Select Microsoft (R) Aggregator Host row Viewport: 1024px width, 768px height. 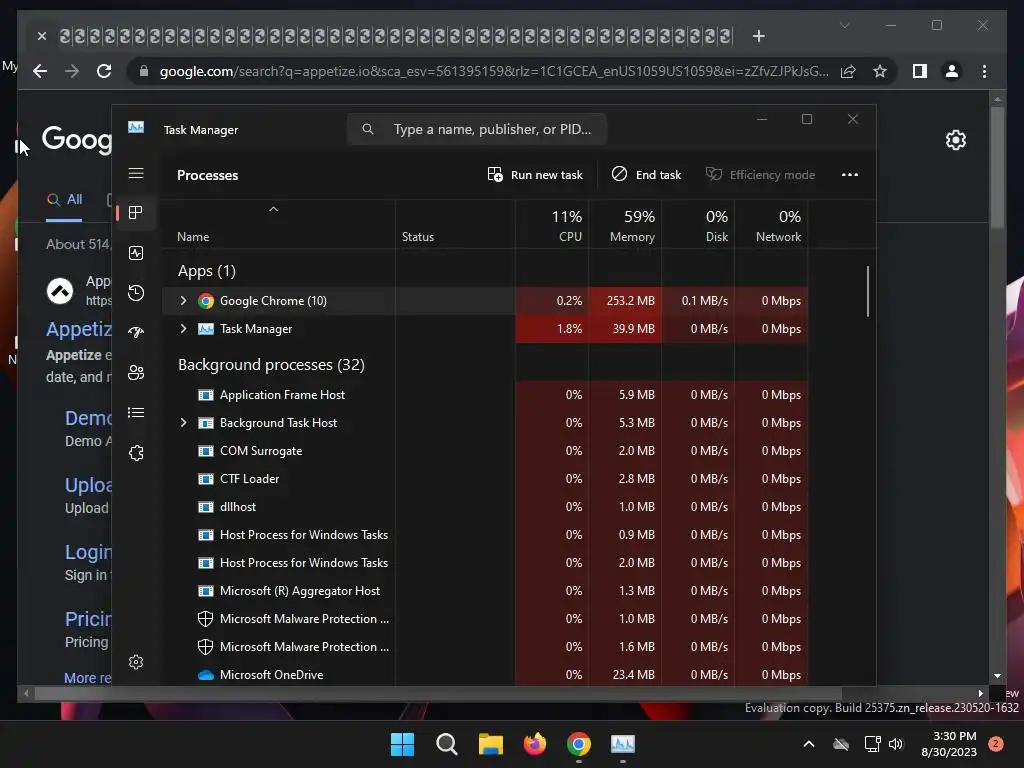(x=485, y=590)
